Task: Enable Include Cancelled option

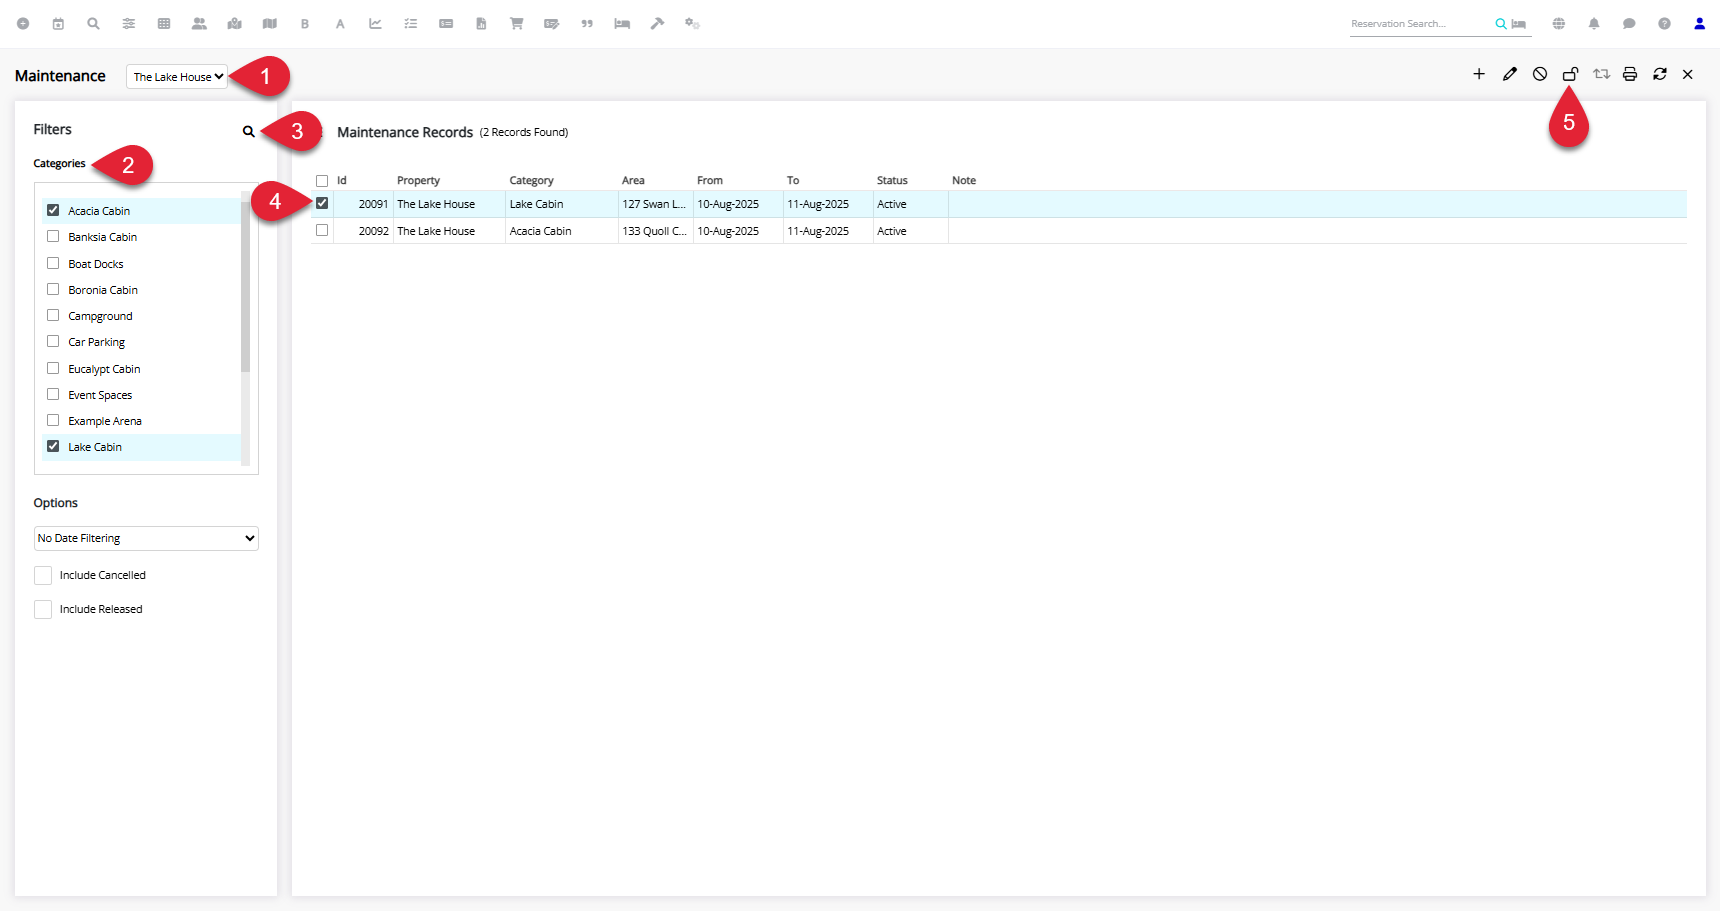Action: click(x=43, y=575)
